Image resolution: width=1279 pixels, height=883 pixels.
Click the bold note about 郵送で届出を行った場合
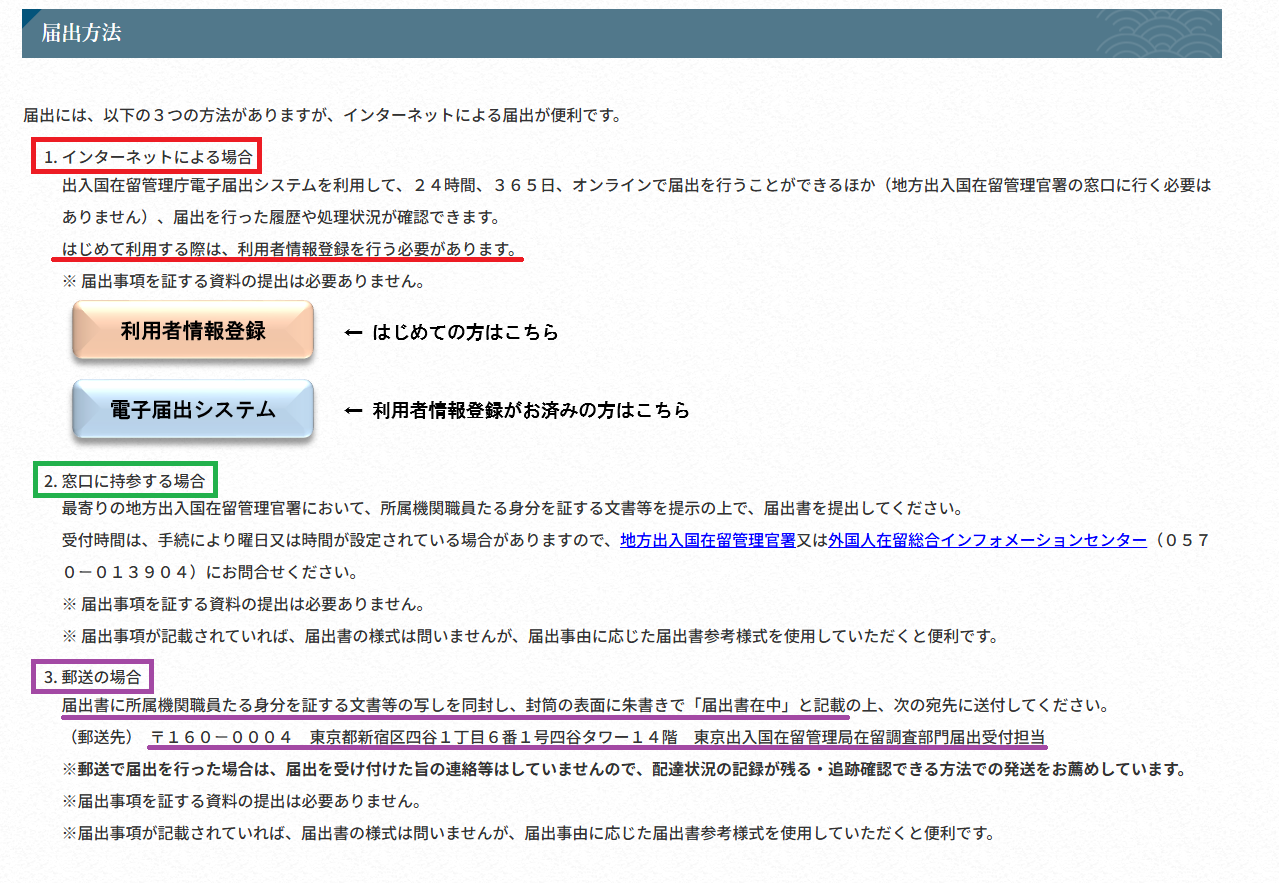pyautogui.click(x=622, y=770)
